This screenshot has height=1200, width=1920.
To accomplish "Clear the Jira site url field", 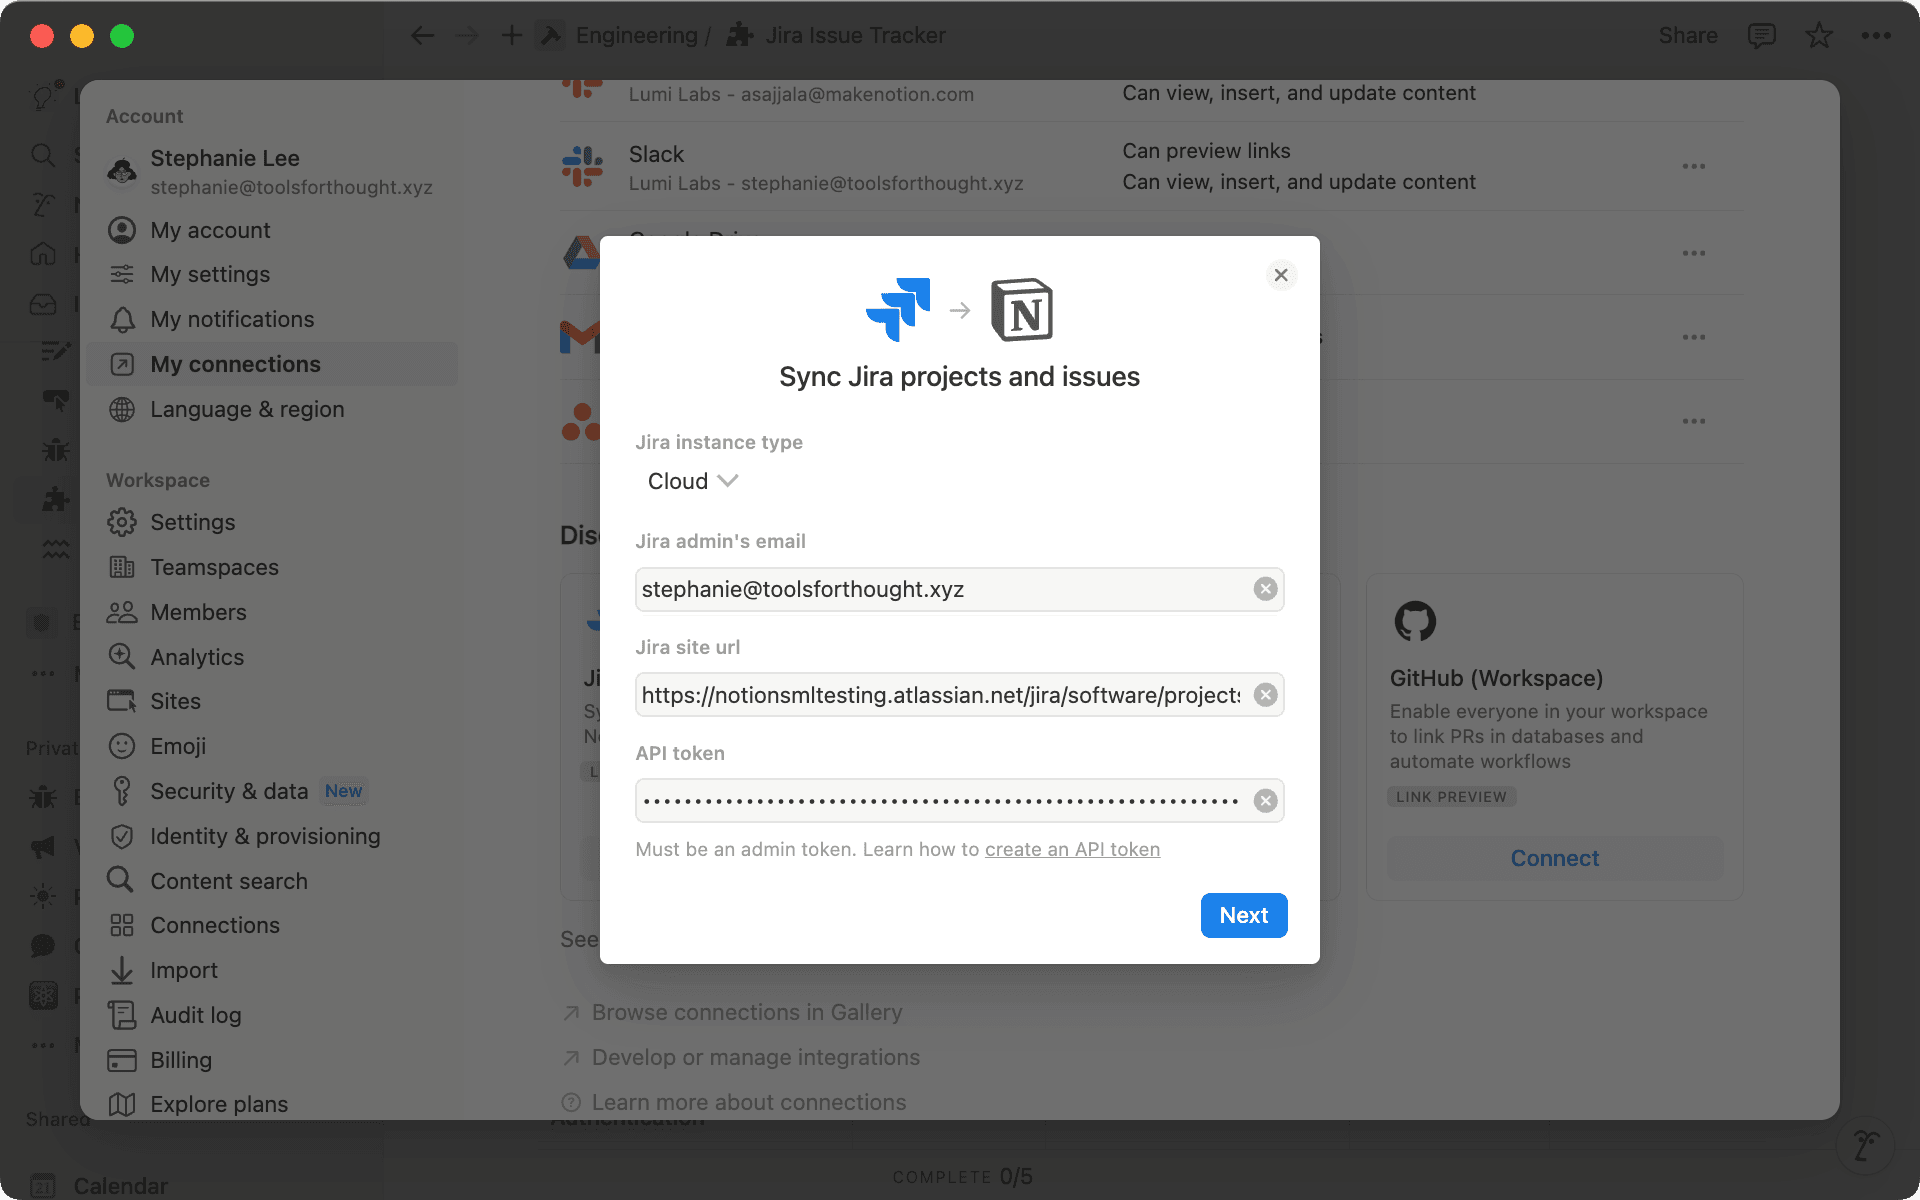I will [x=1264, y=694].
